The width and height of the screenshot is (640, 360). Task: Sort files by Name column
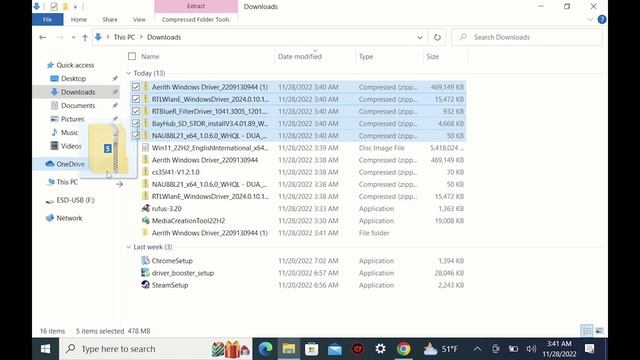coord(150,57)
